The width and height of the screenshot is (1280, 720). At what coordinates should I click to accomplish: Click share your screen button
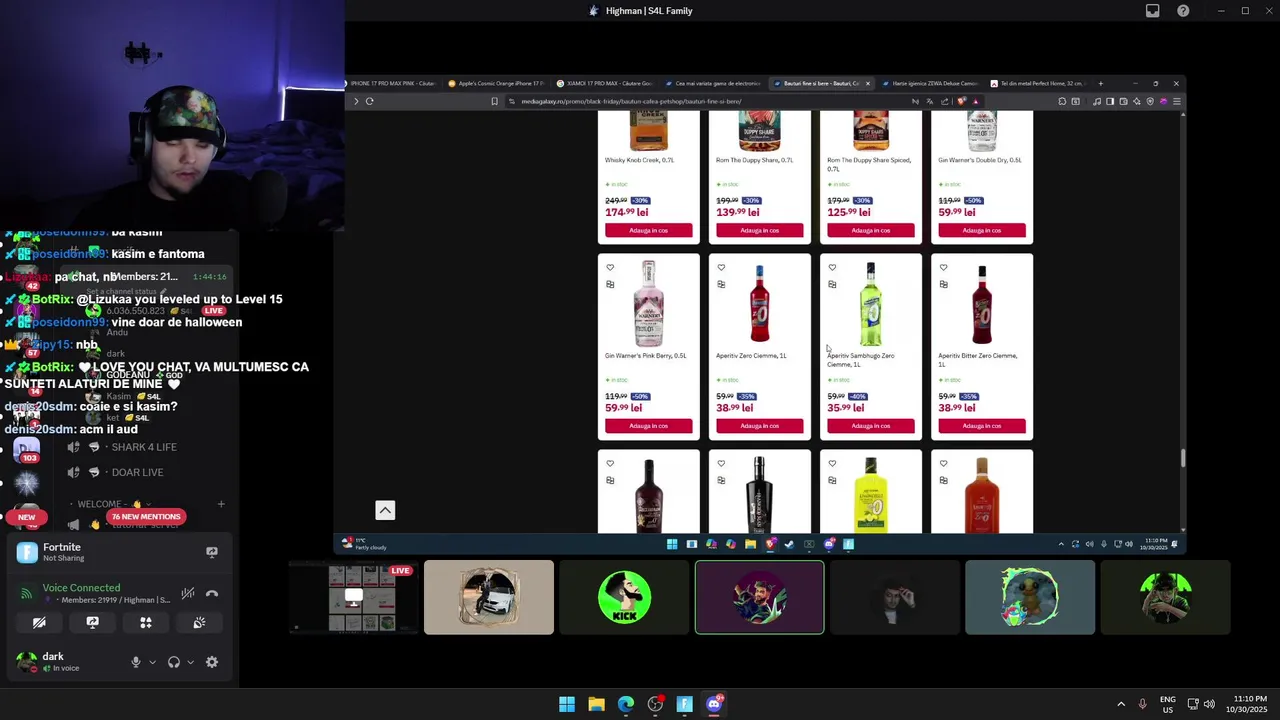point(92,622)
